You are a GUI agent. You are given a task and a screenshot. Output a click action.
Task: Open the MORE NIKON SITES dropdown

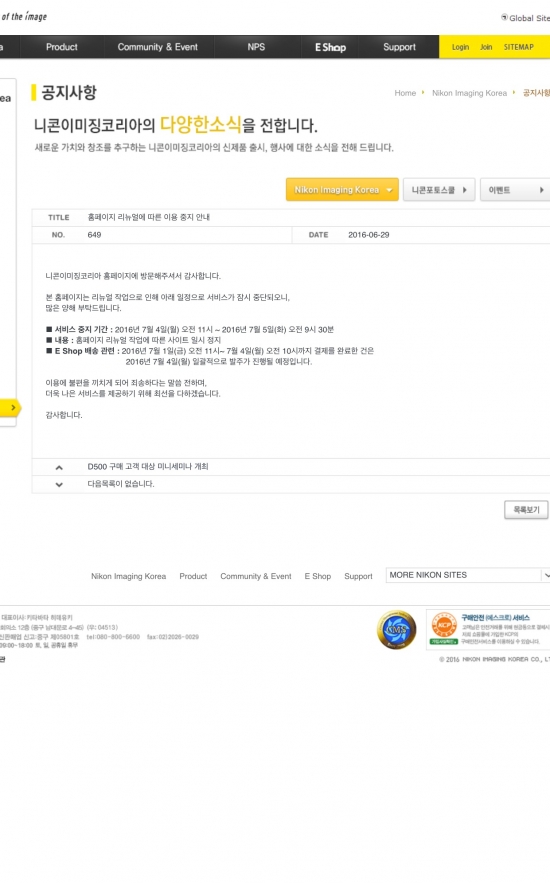tap(468, 575)
